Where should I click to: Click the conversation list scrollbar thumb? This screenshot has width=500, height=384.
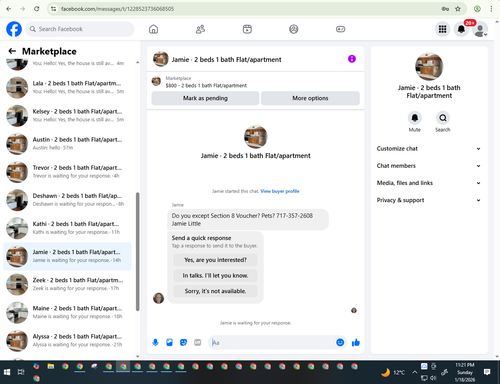click(x=137, y=252)
